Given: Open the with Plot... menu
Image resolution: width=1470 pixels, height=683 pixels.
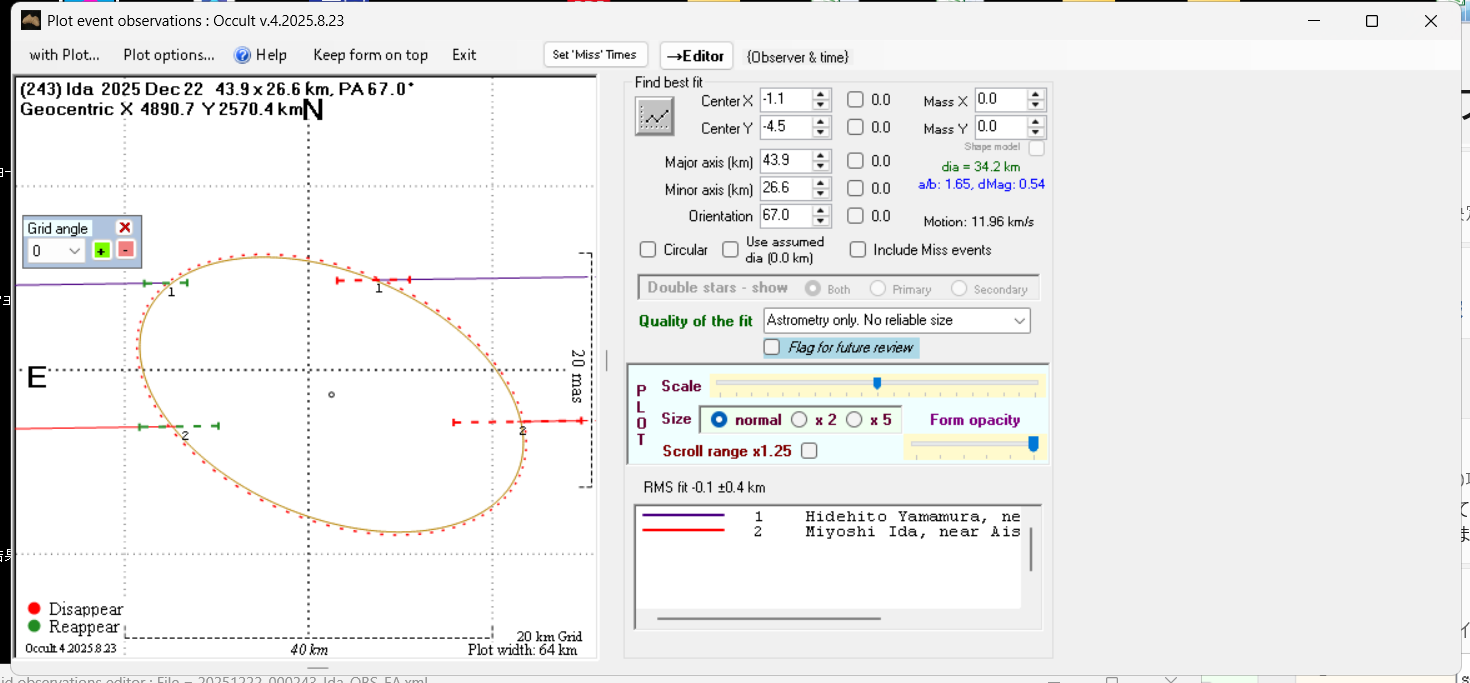Looking at the screenshot, I should [64, 55].
